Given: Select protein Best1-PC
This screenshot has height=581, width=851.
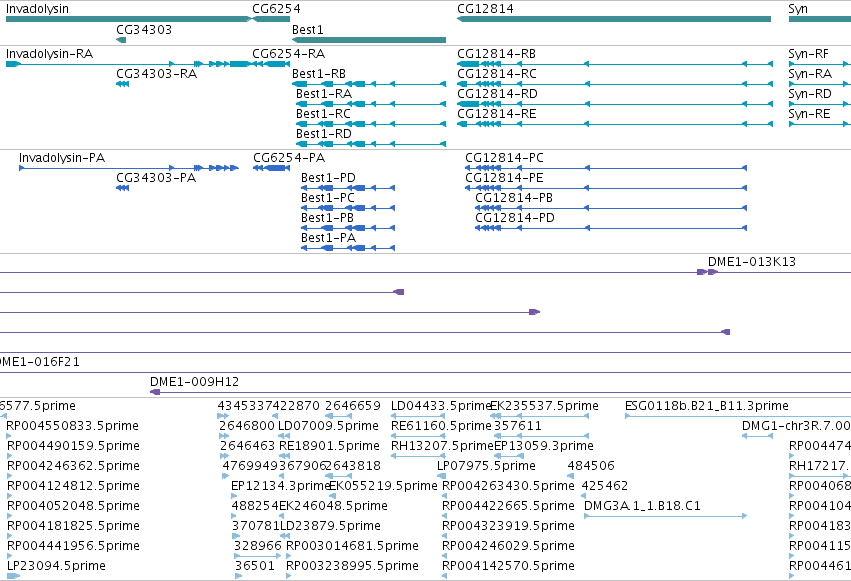Looking at the screenshot, I should [x=348, y=208].
